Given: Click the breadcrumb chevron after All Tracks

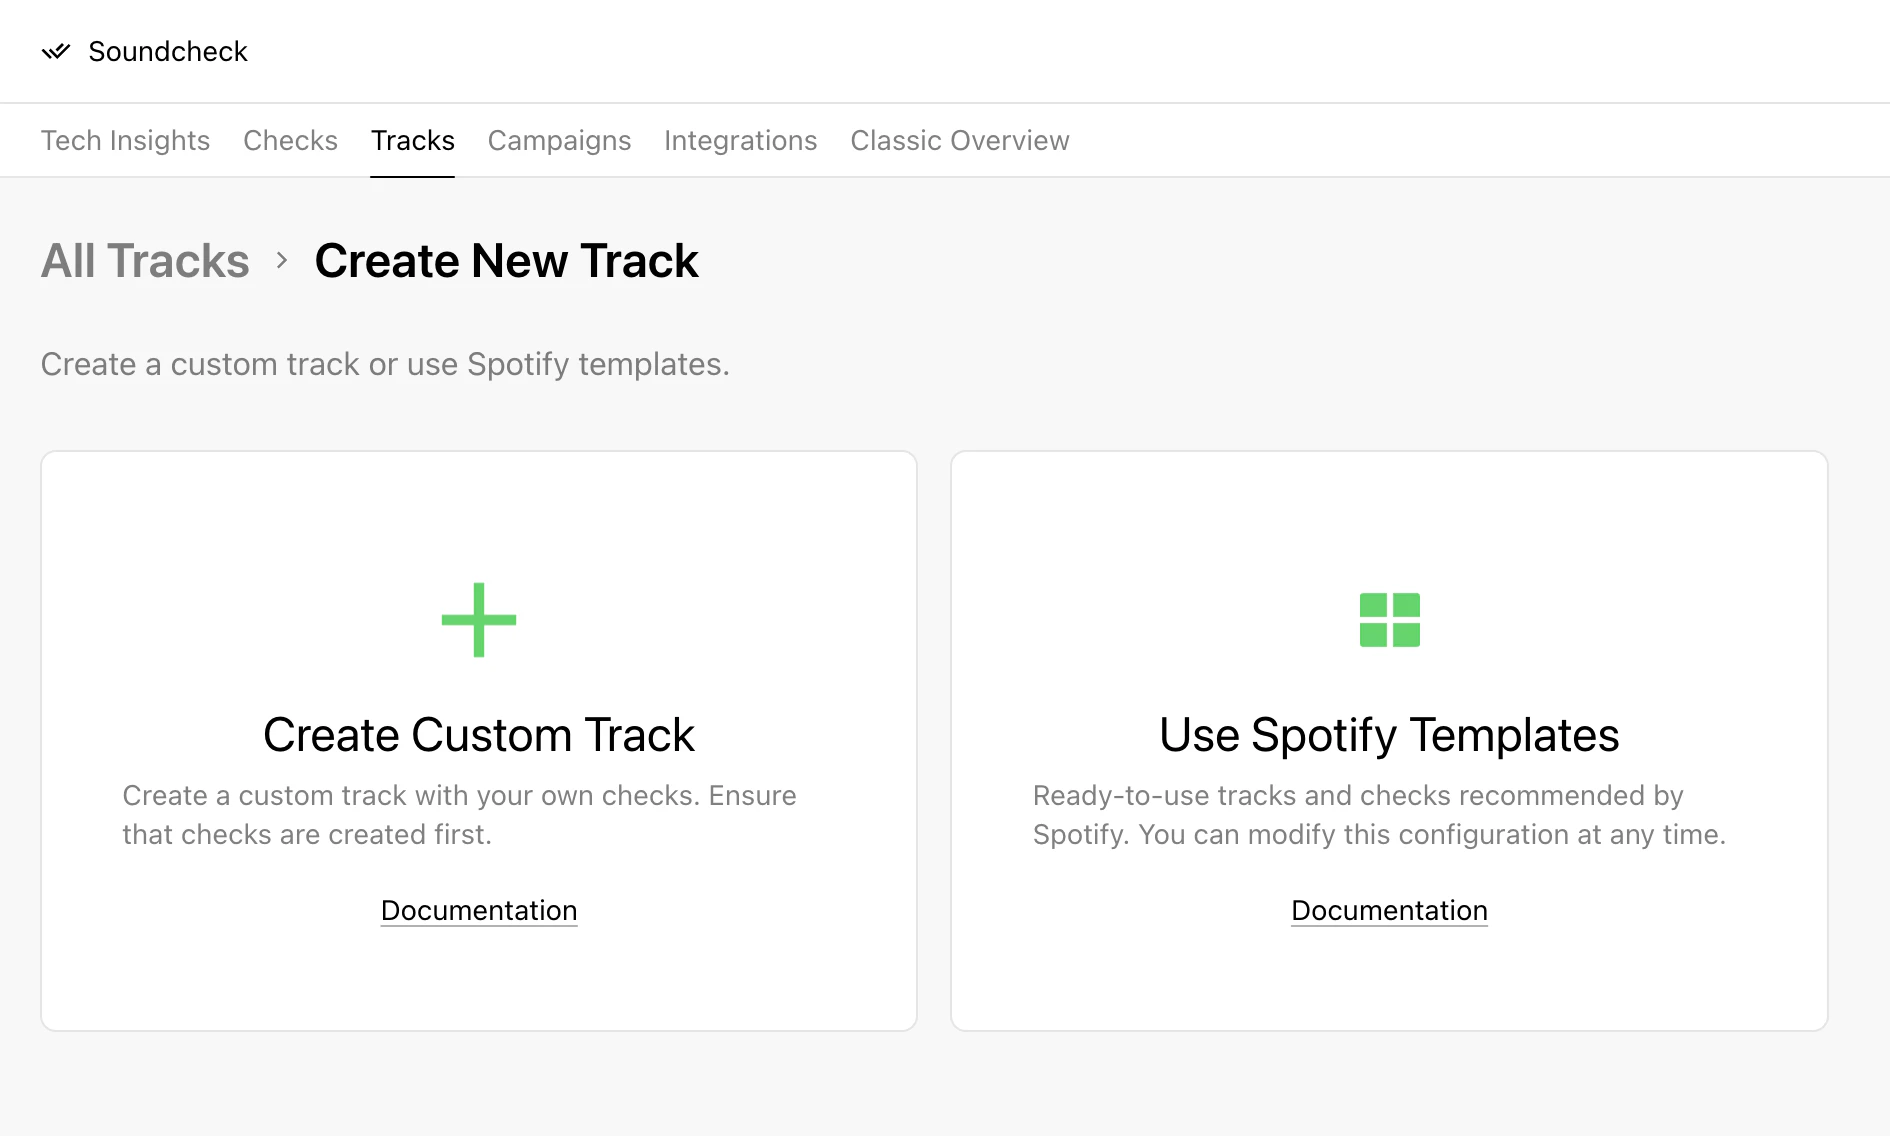Looking at the screenshot, I should click(282, 261).
